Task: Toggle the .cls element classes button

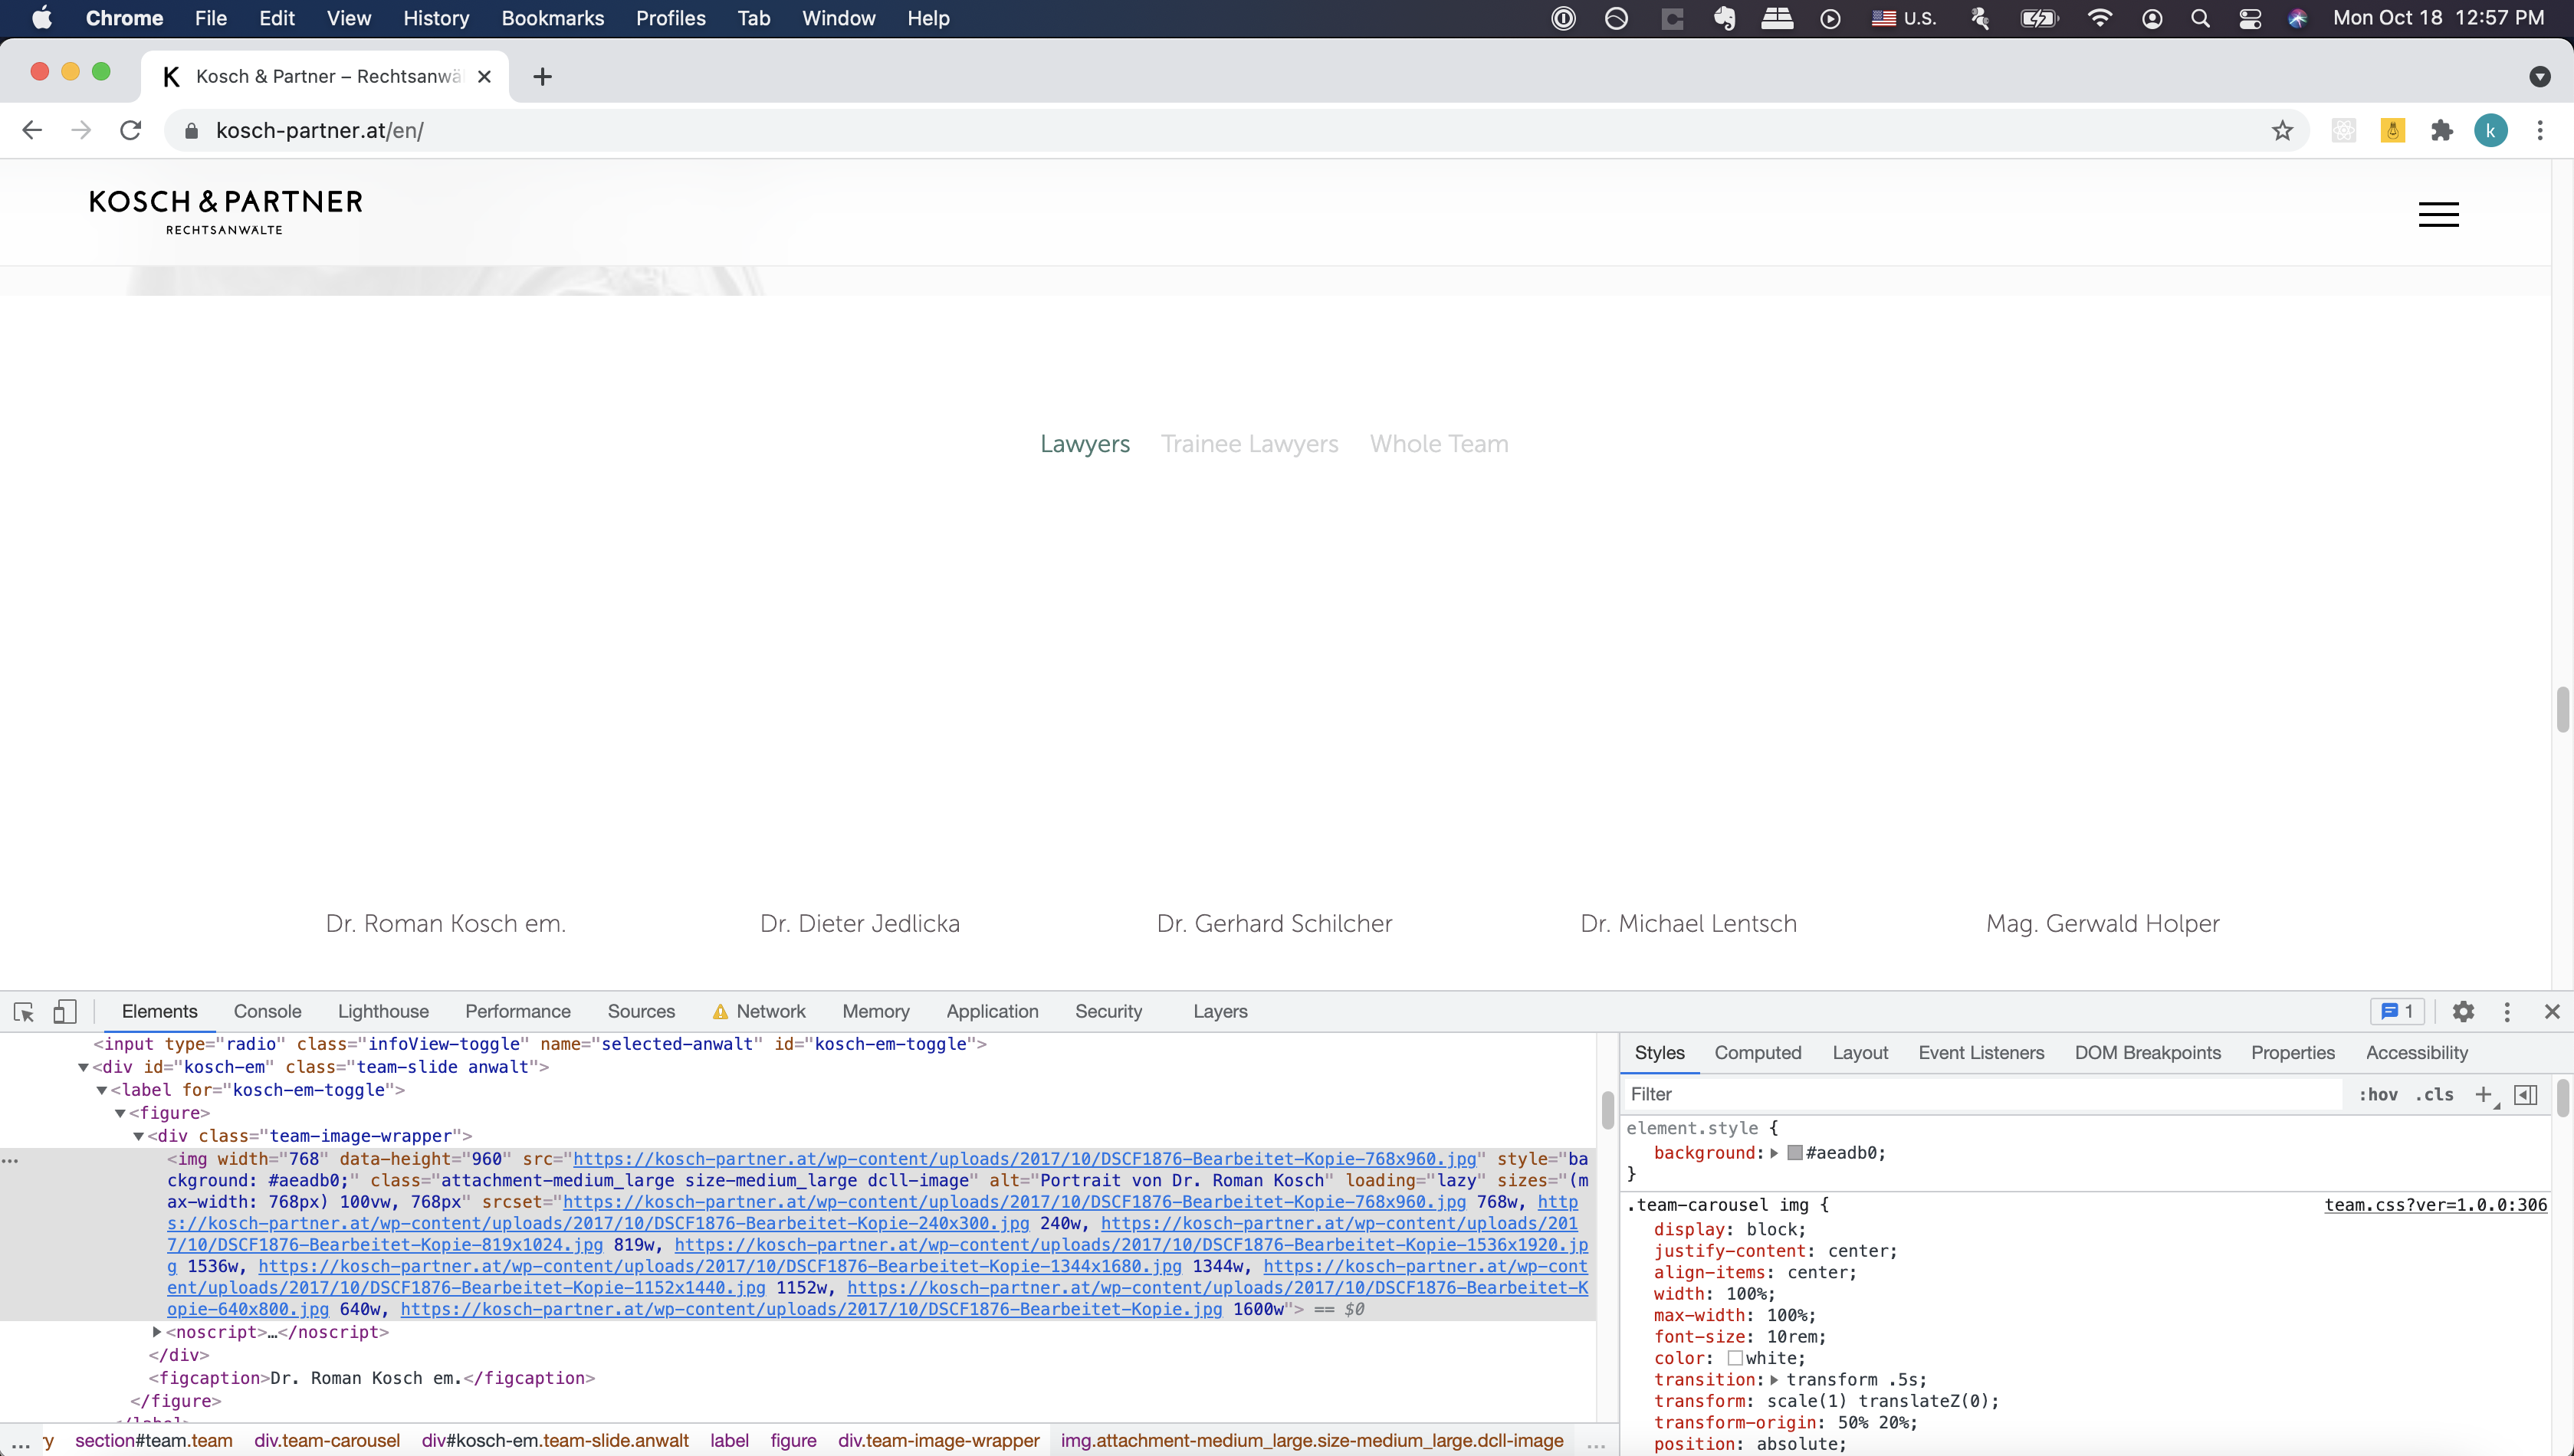Action: (x=2434, y=1094)
